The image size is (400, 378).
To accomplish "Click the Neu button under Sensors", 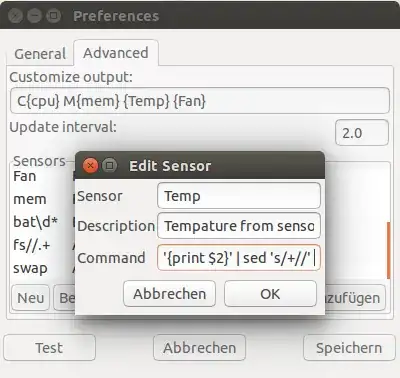I will 30,298.
